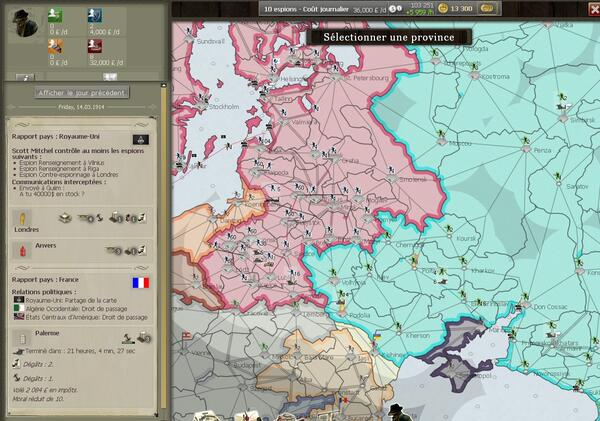Select Valmiera province on the map
This screenshot has width=600, height=421.
click(284, 122)
